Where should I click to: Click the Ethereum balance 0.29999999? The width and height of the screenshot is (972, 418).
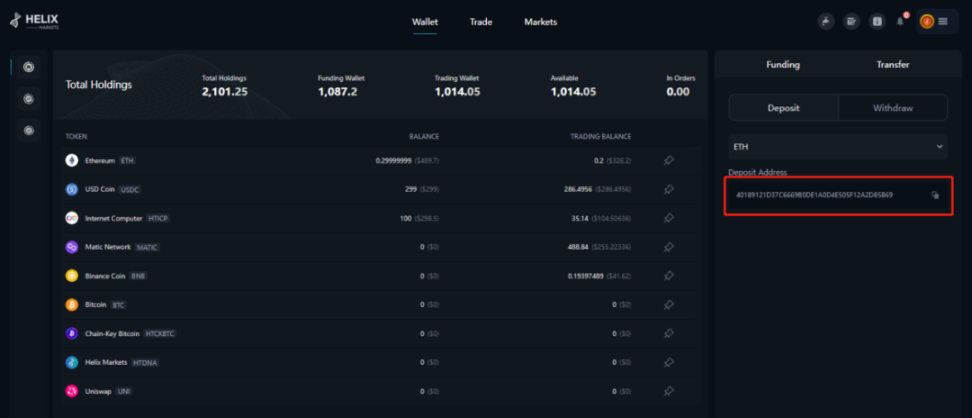tap(394, 161)
